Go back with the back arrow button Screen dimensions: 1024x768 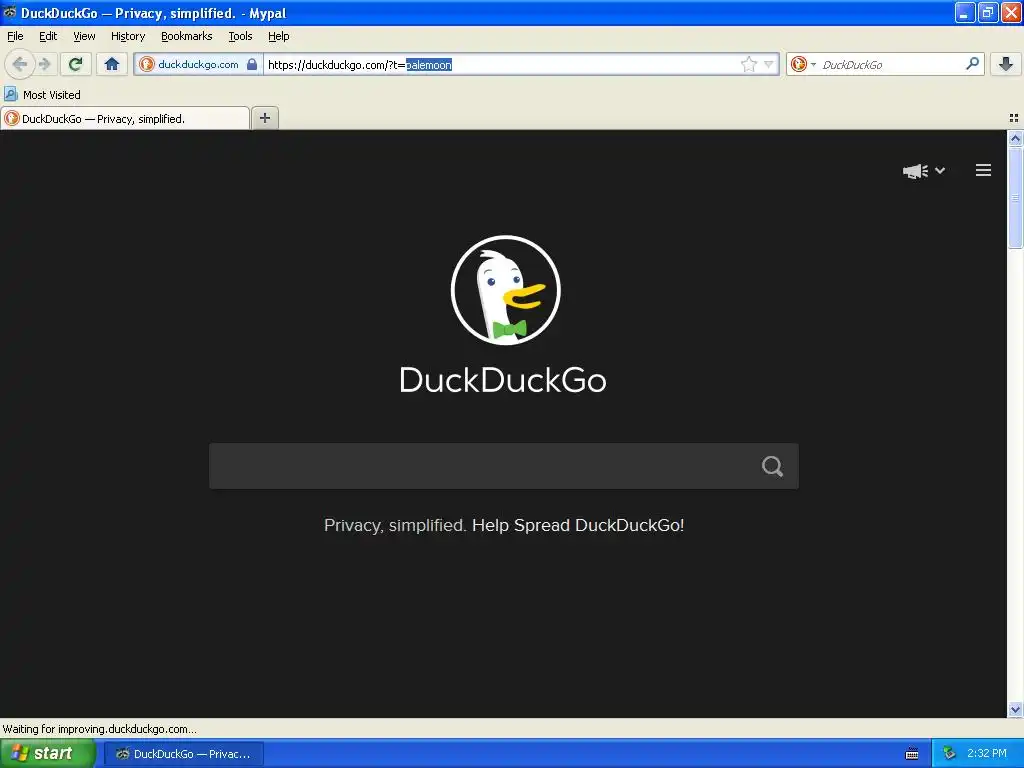pyautogui.click(x=19, y=64)
